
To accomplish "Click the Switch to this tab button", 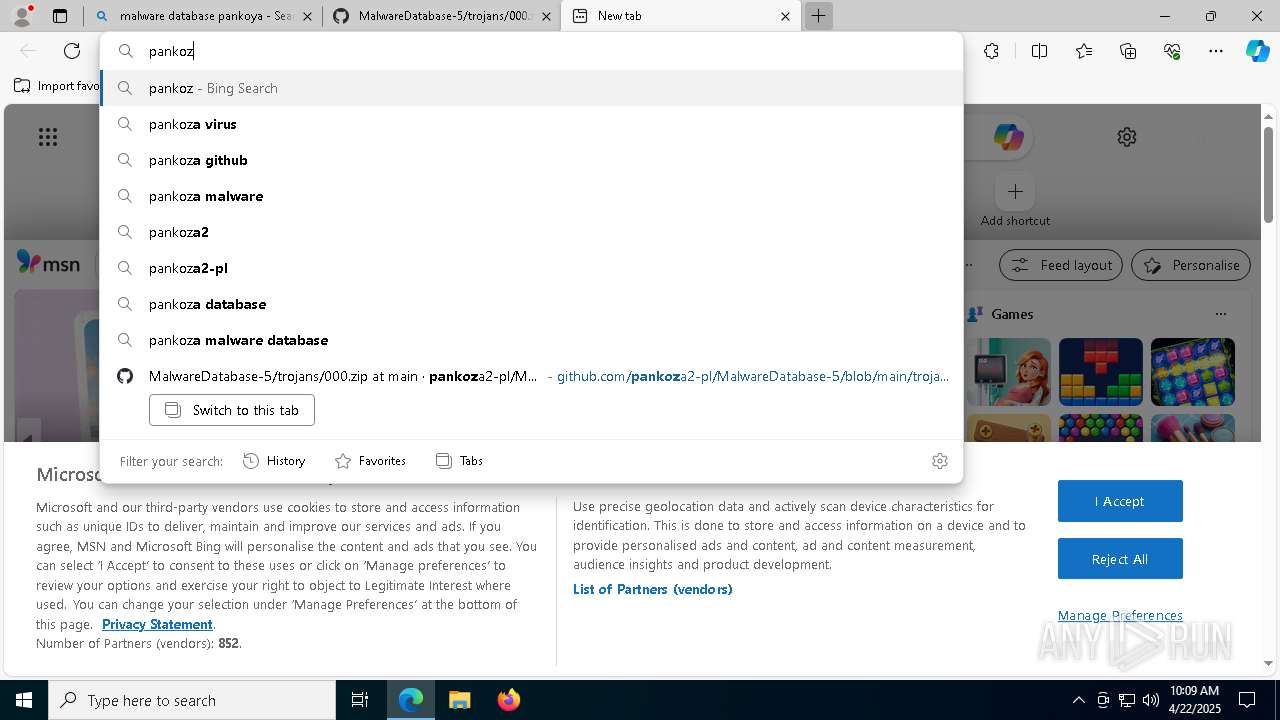I will 232,410.
